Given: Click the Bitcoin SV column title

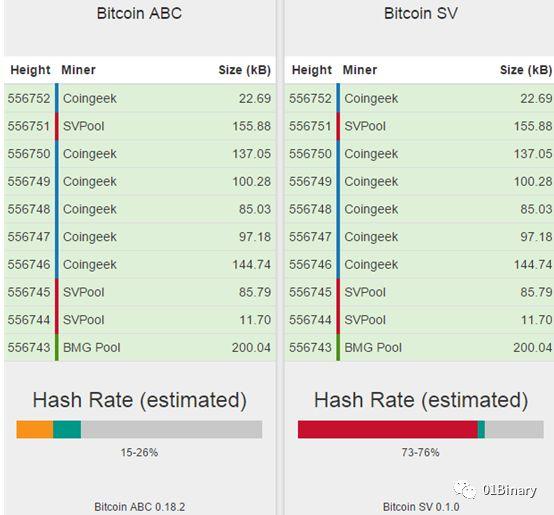Looking at the screenshot, I should tap(421, 13).
